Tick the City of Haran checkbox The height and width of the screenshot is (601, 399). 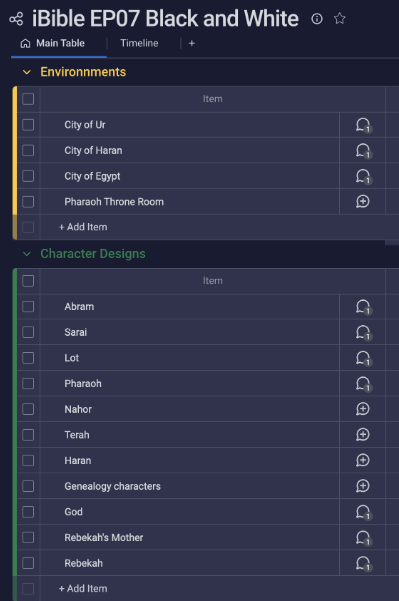click(28, 150)
